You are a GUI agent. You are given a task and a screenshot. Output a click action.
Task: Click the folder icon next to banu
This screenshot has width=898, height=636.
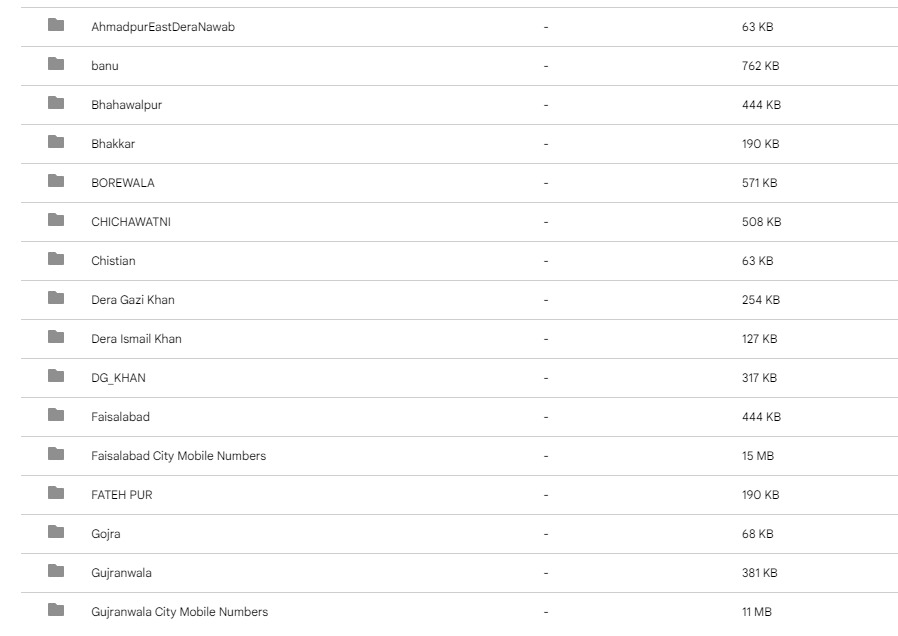tap(56, 64)
